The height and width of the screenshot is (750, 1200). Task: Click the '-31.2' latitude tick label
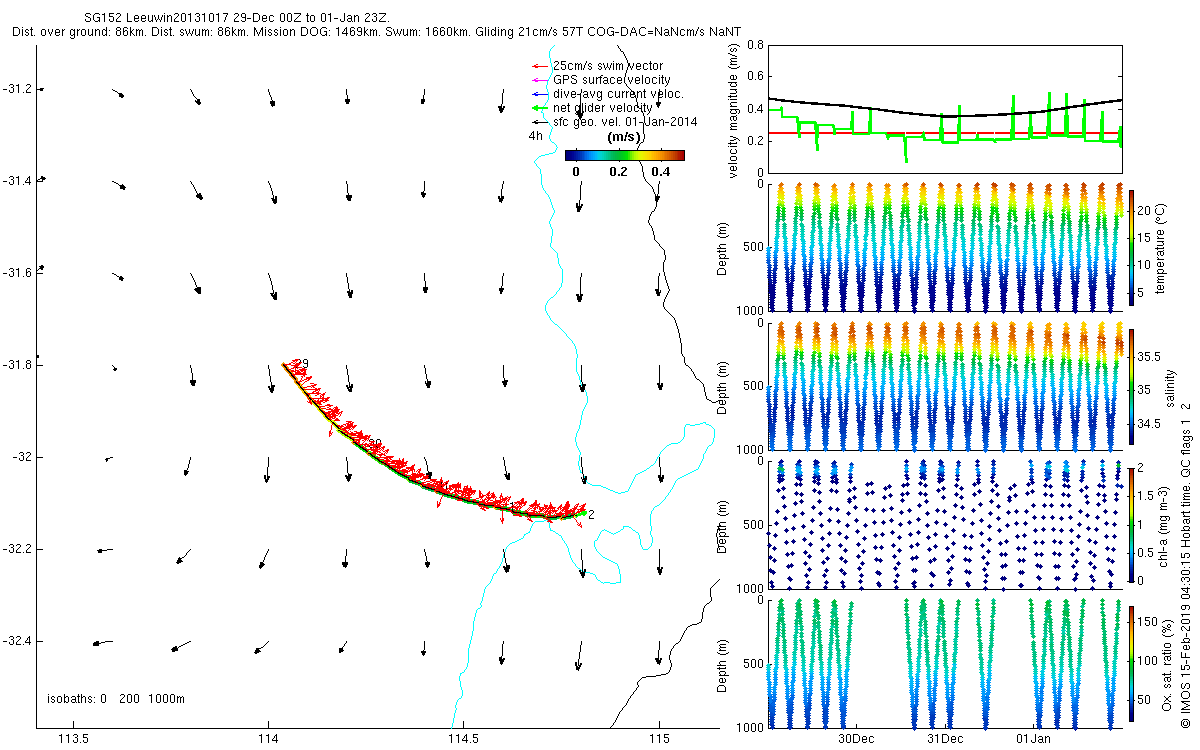(18, 89)
